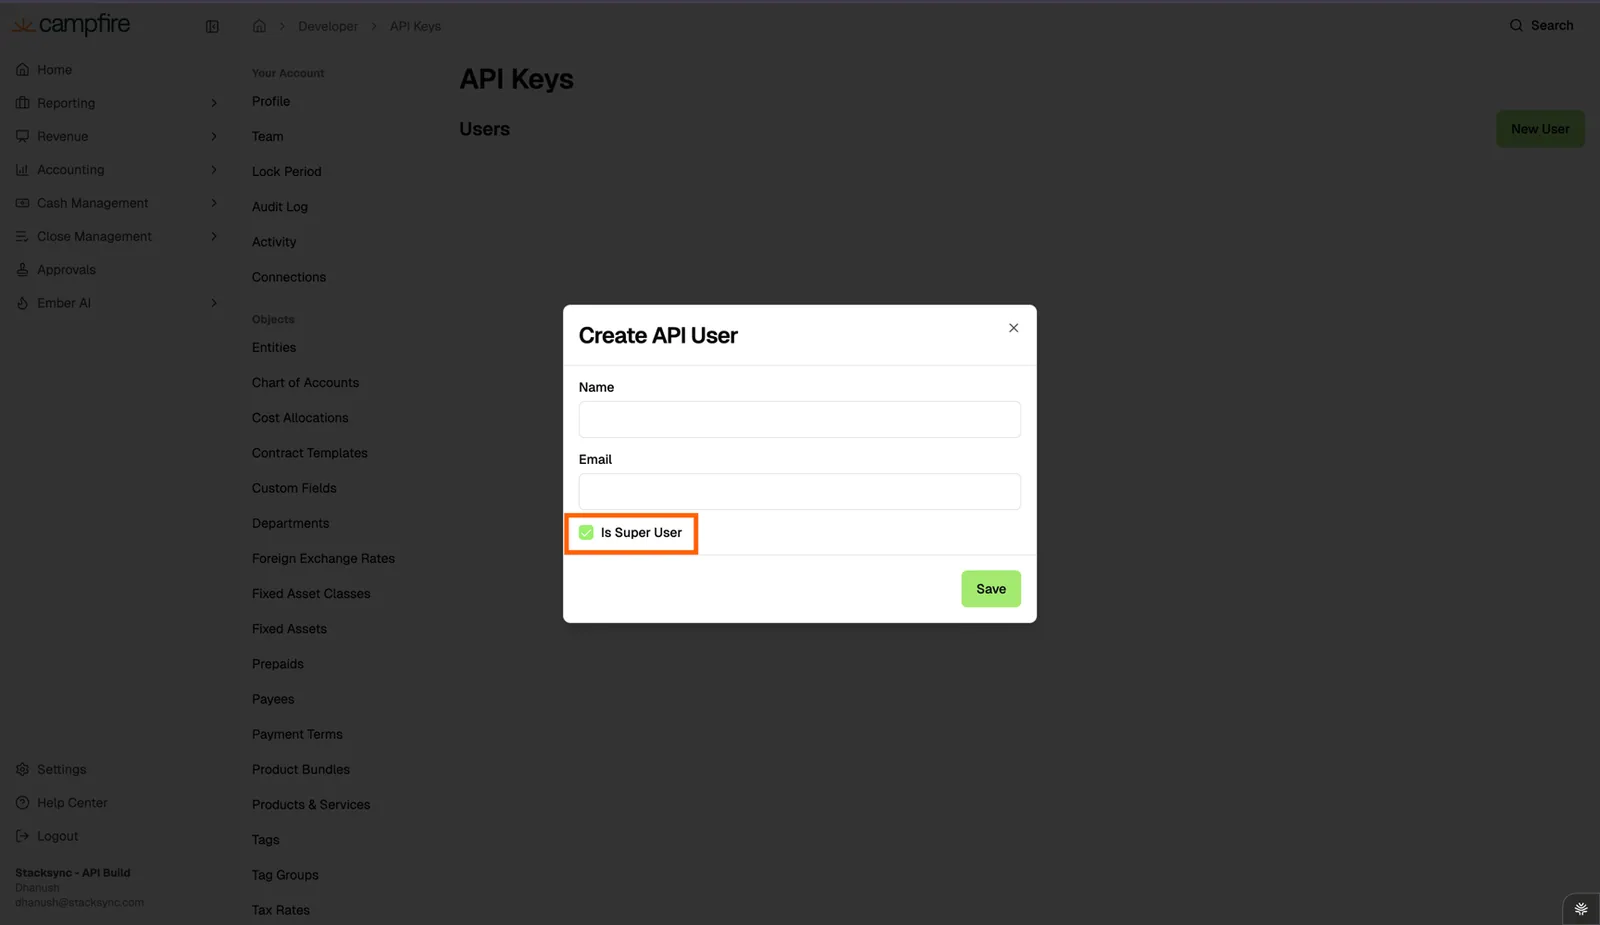Focus the Name input field

tap(800, 419)
